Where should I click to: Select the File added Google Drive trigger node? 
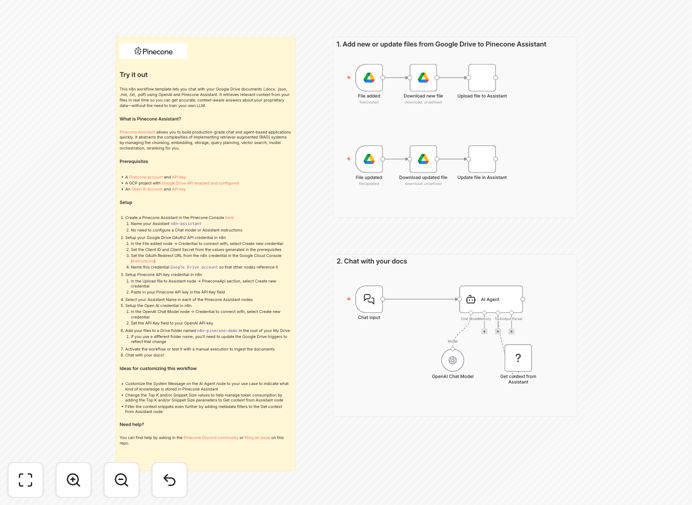coord(369,78)
